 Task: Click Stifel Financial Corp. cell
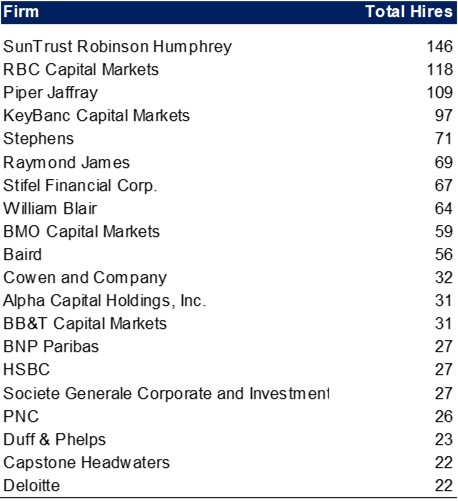80,185
